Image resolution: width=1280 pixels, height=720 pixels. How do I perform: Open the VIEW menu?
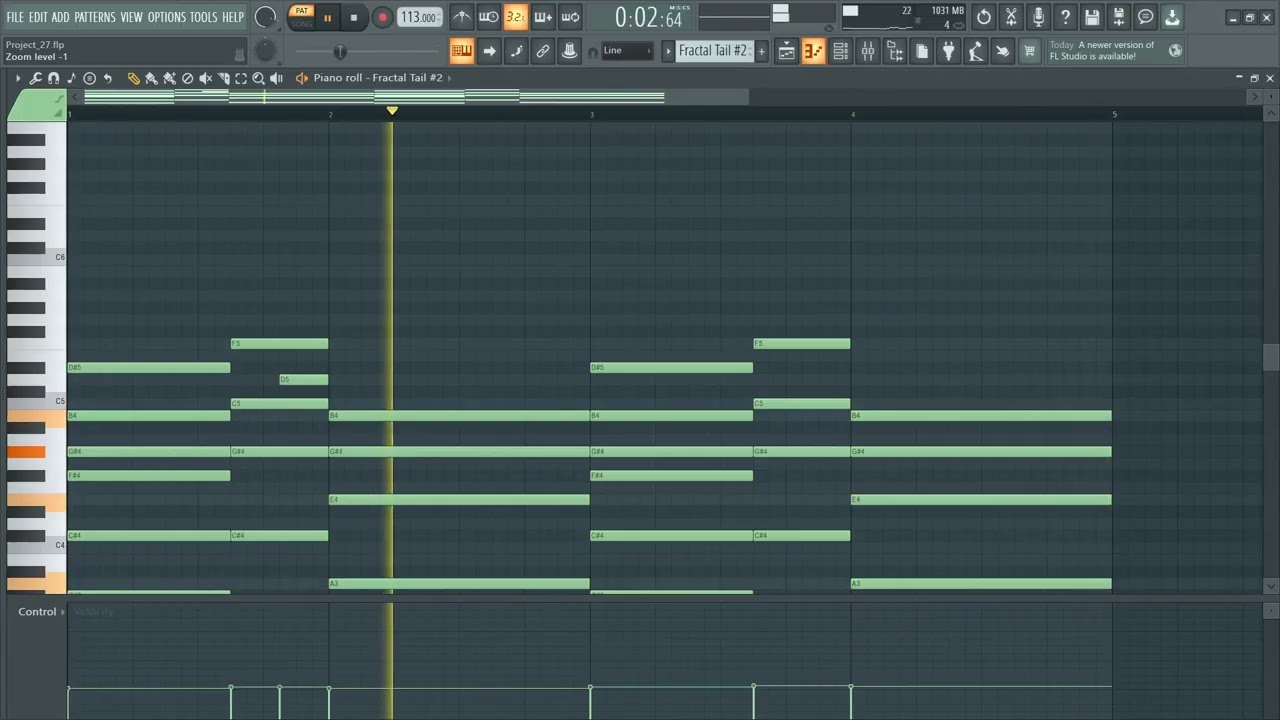tap(132, 17)
